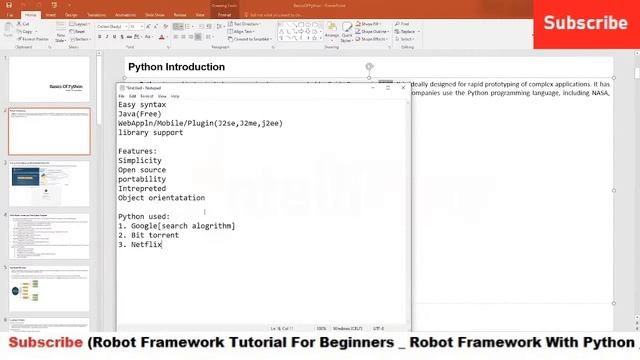Toggle Justify paragraph alignment
Screen dimensions: 640x360
coord(198,37)
